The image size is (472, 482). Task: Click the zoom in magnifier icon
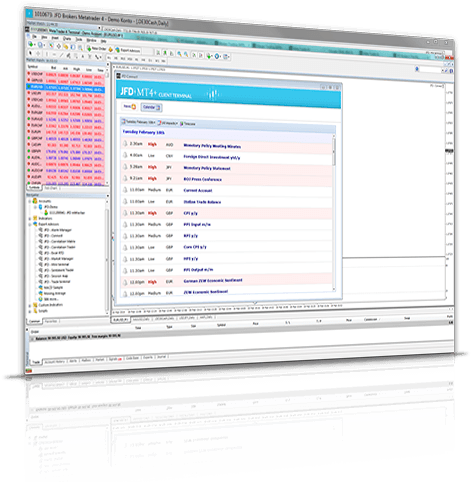(179, 54)
